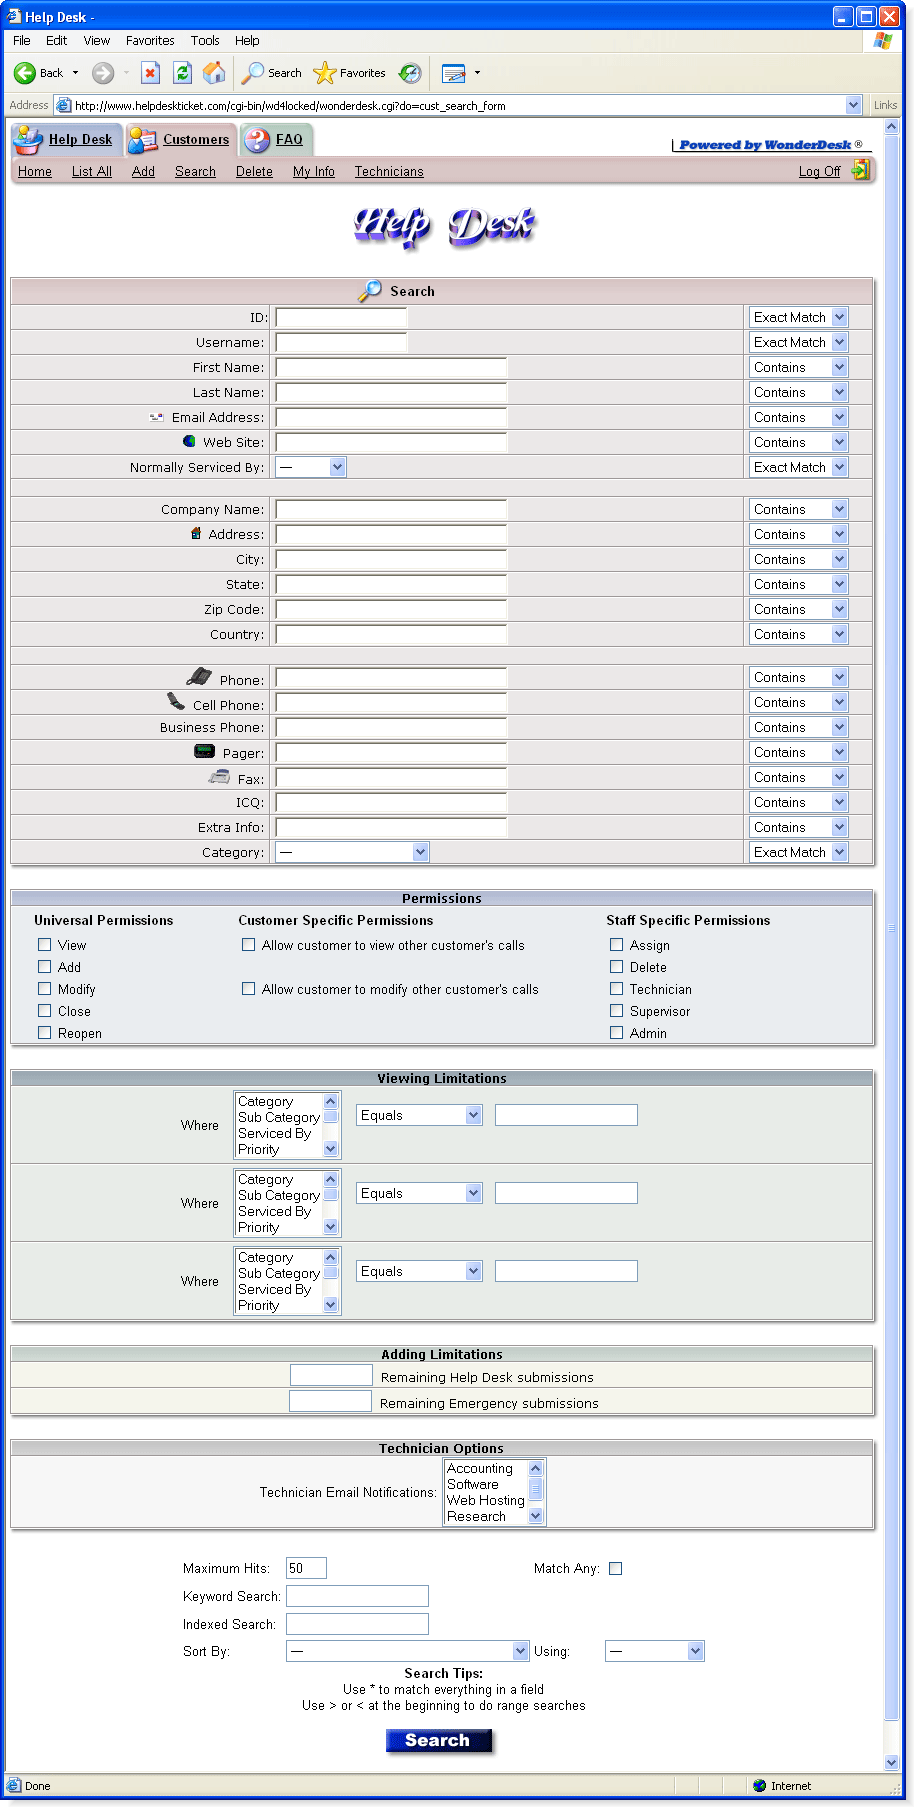
Task: Click the Customers tab icon
Action: pos(143,140)
